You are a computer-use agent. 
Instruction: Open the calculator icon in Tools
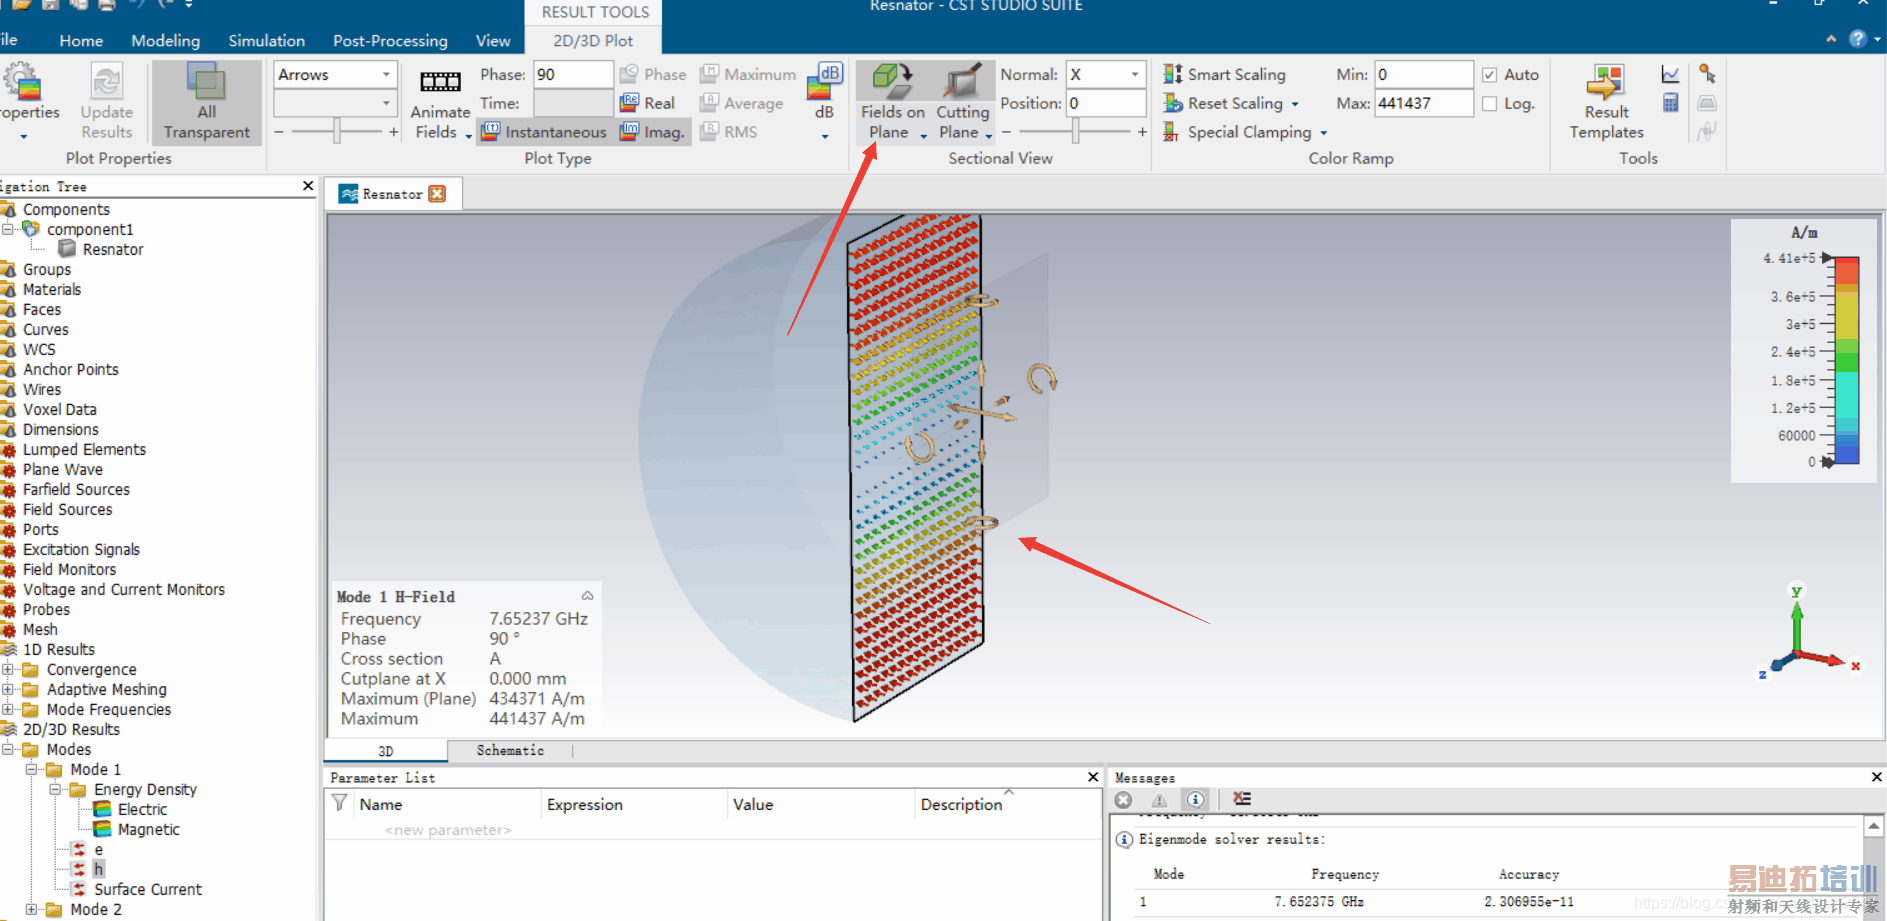tap(1670, 103)
